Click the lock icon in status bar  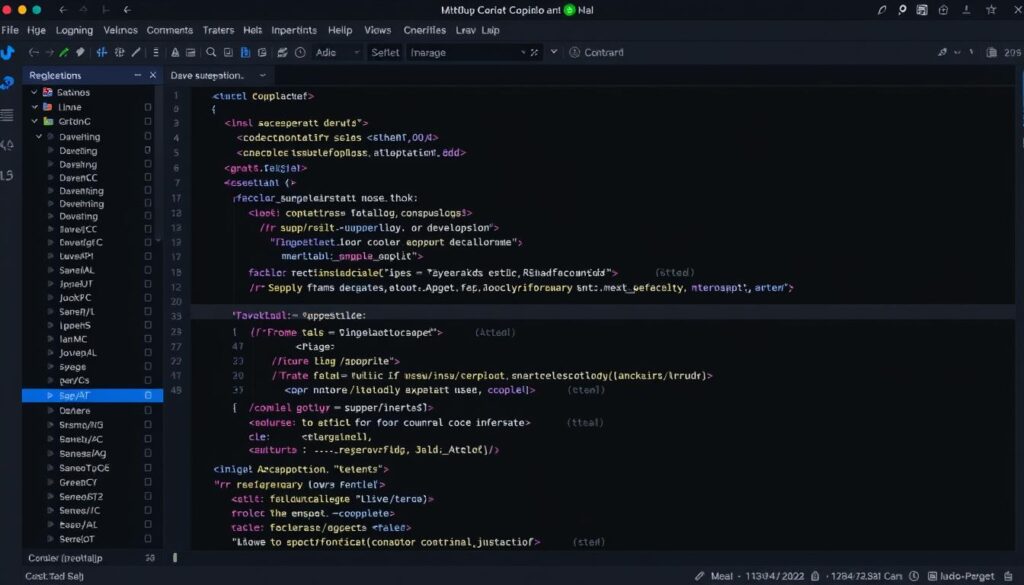click(815, 576)
